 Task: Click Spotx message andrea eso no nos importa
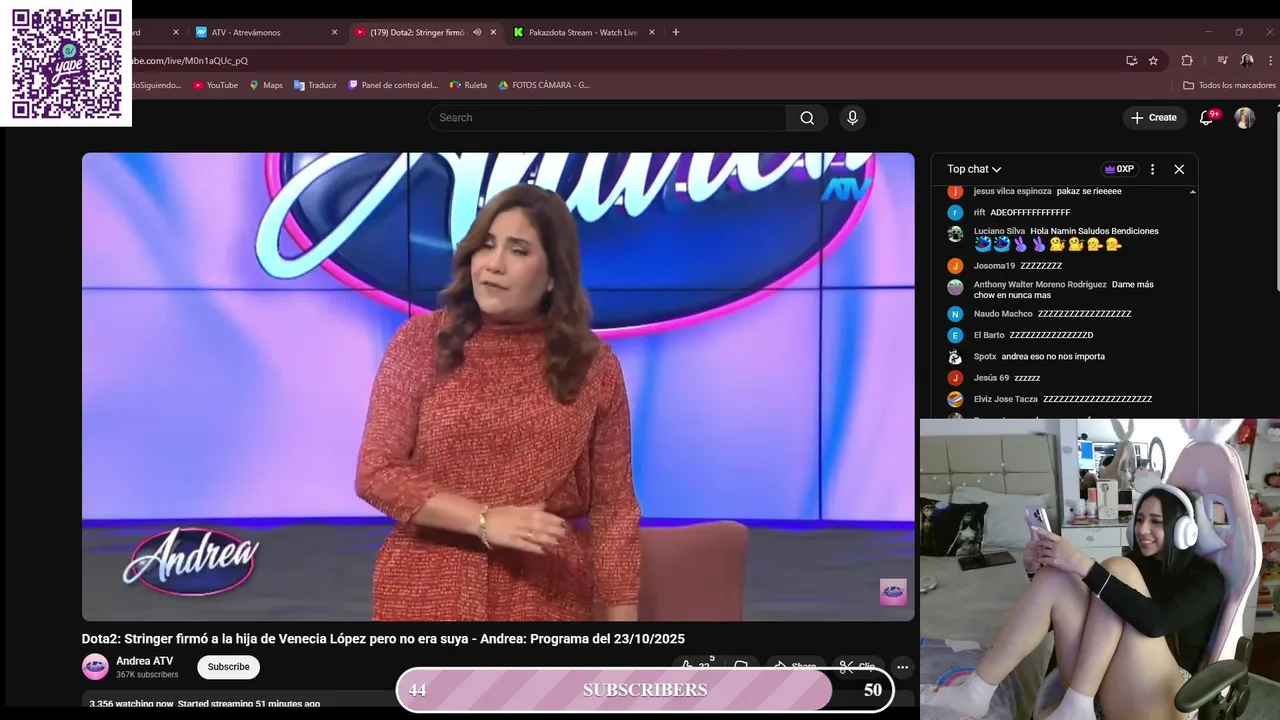[1053, 356]
